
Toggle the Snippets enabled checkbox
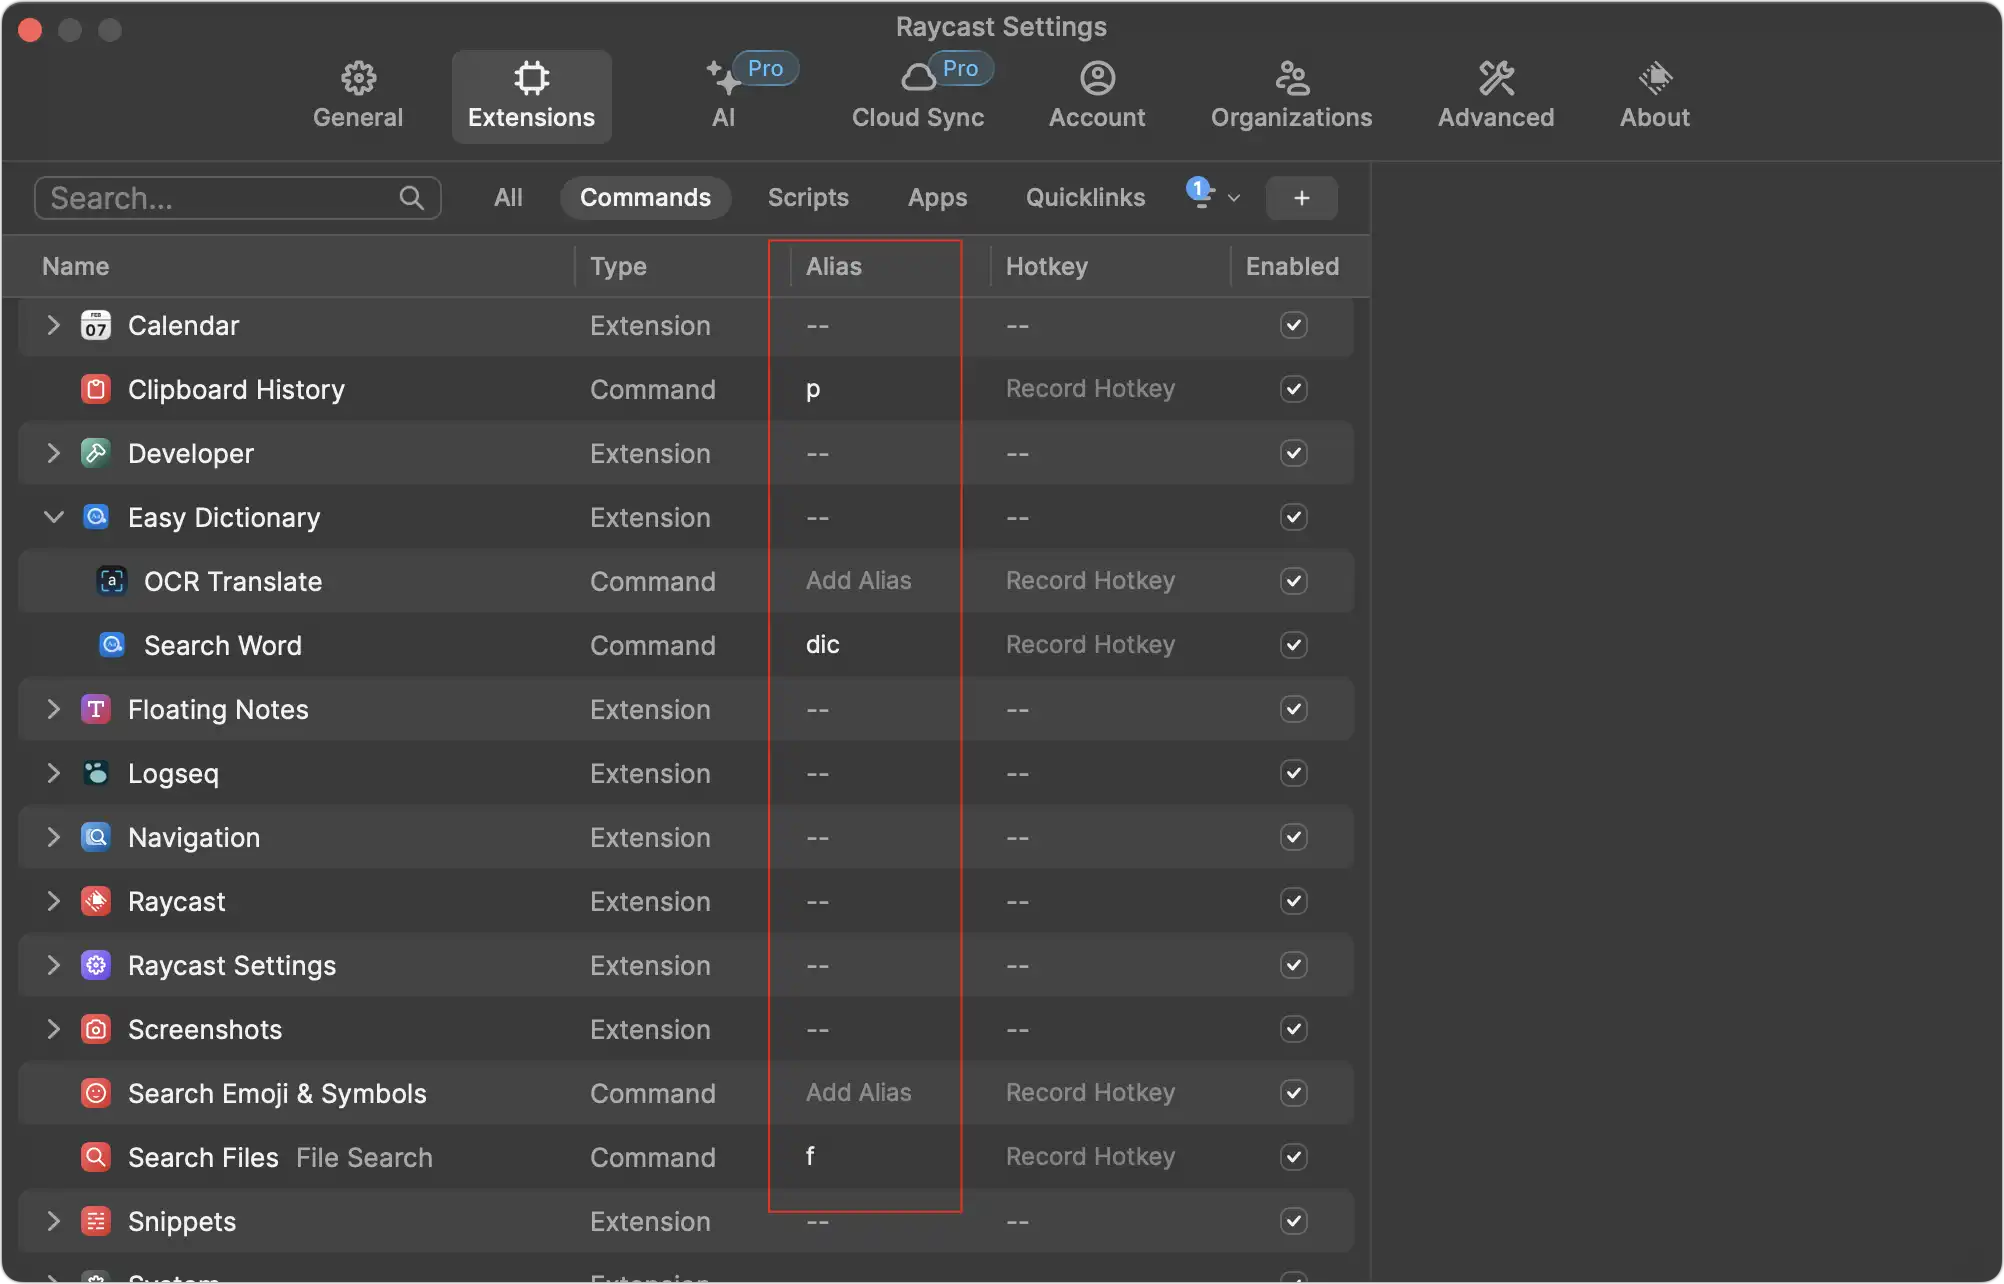[x=1293, y=1221]
